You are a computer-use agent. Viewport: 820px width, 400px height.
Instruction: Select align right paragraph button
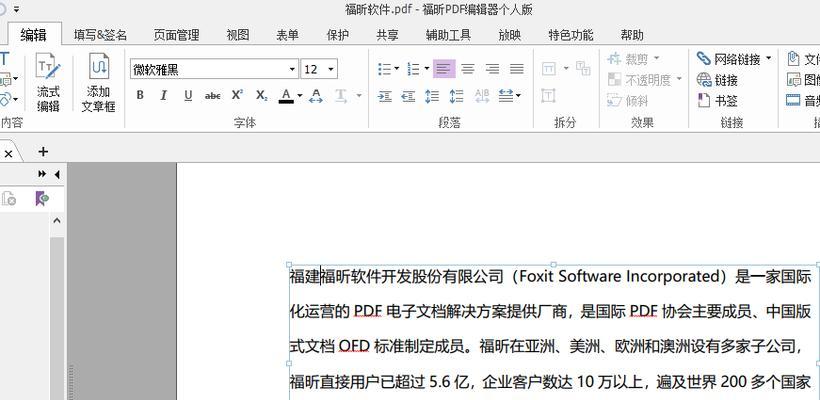(x=492, y=68)
